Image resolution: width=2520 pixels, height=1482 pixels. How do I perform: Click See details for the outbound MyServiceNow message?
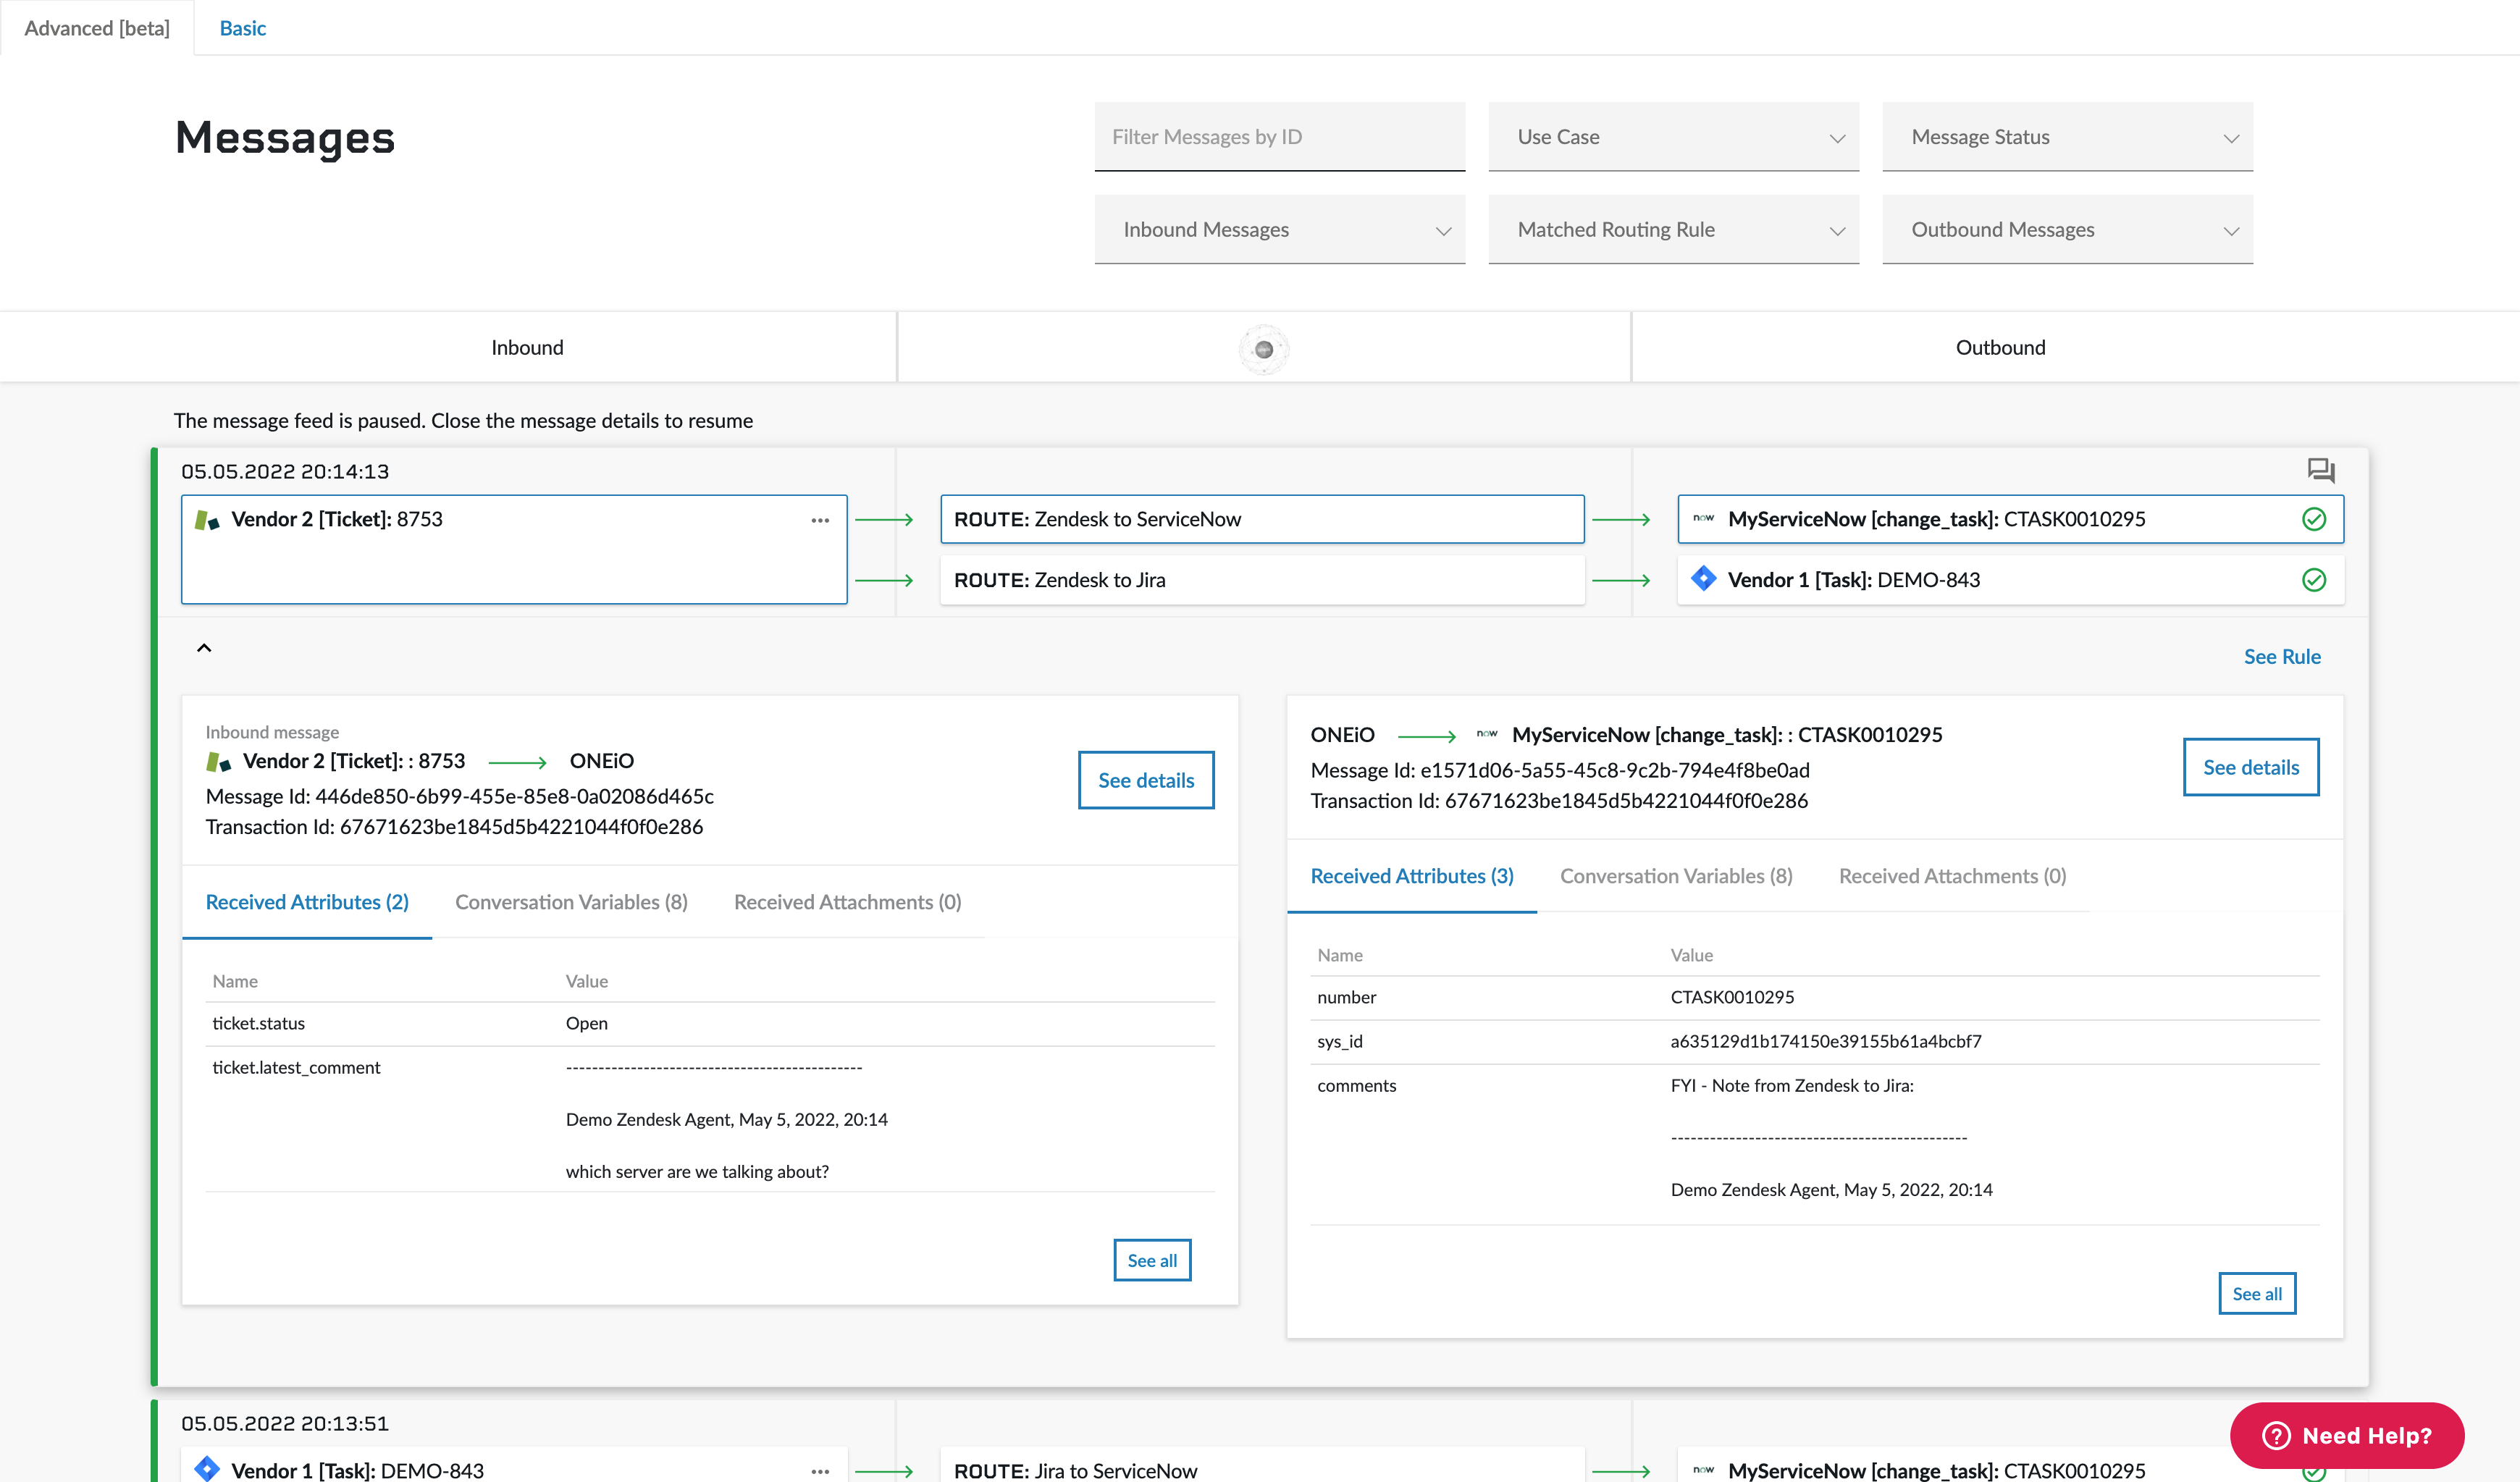[x=2251, y=767]
